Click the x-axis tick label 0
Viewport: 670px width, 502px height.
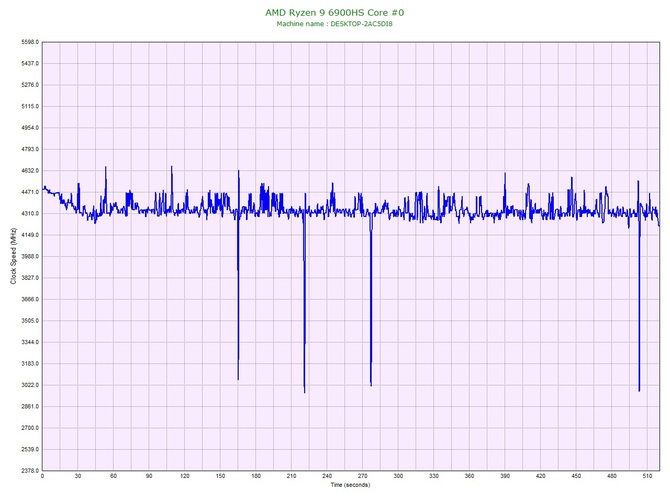click(42, 476)
